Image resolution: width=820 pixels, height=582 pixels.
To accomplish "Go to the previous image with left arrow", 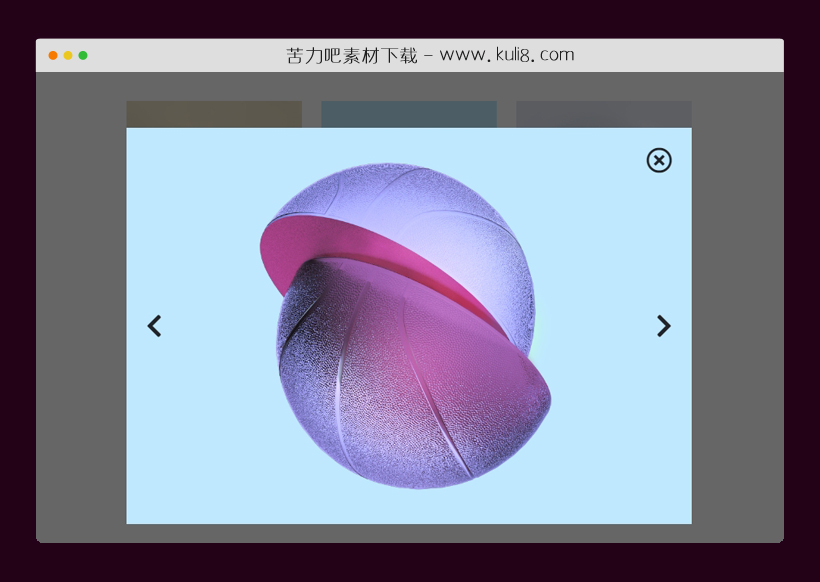I will tap(154, 326).
